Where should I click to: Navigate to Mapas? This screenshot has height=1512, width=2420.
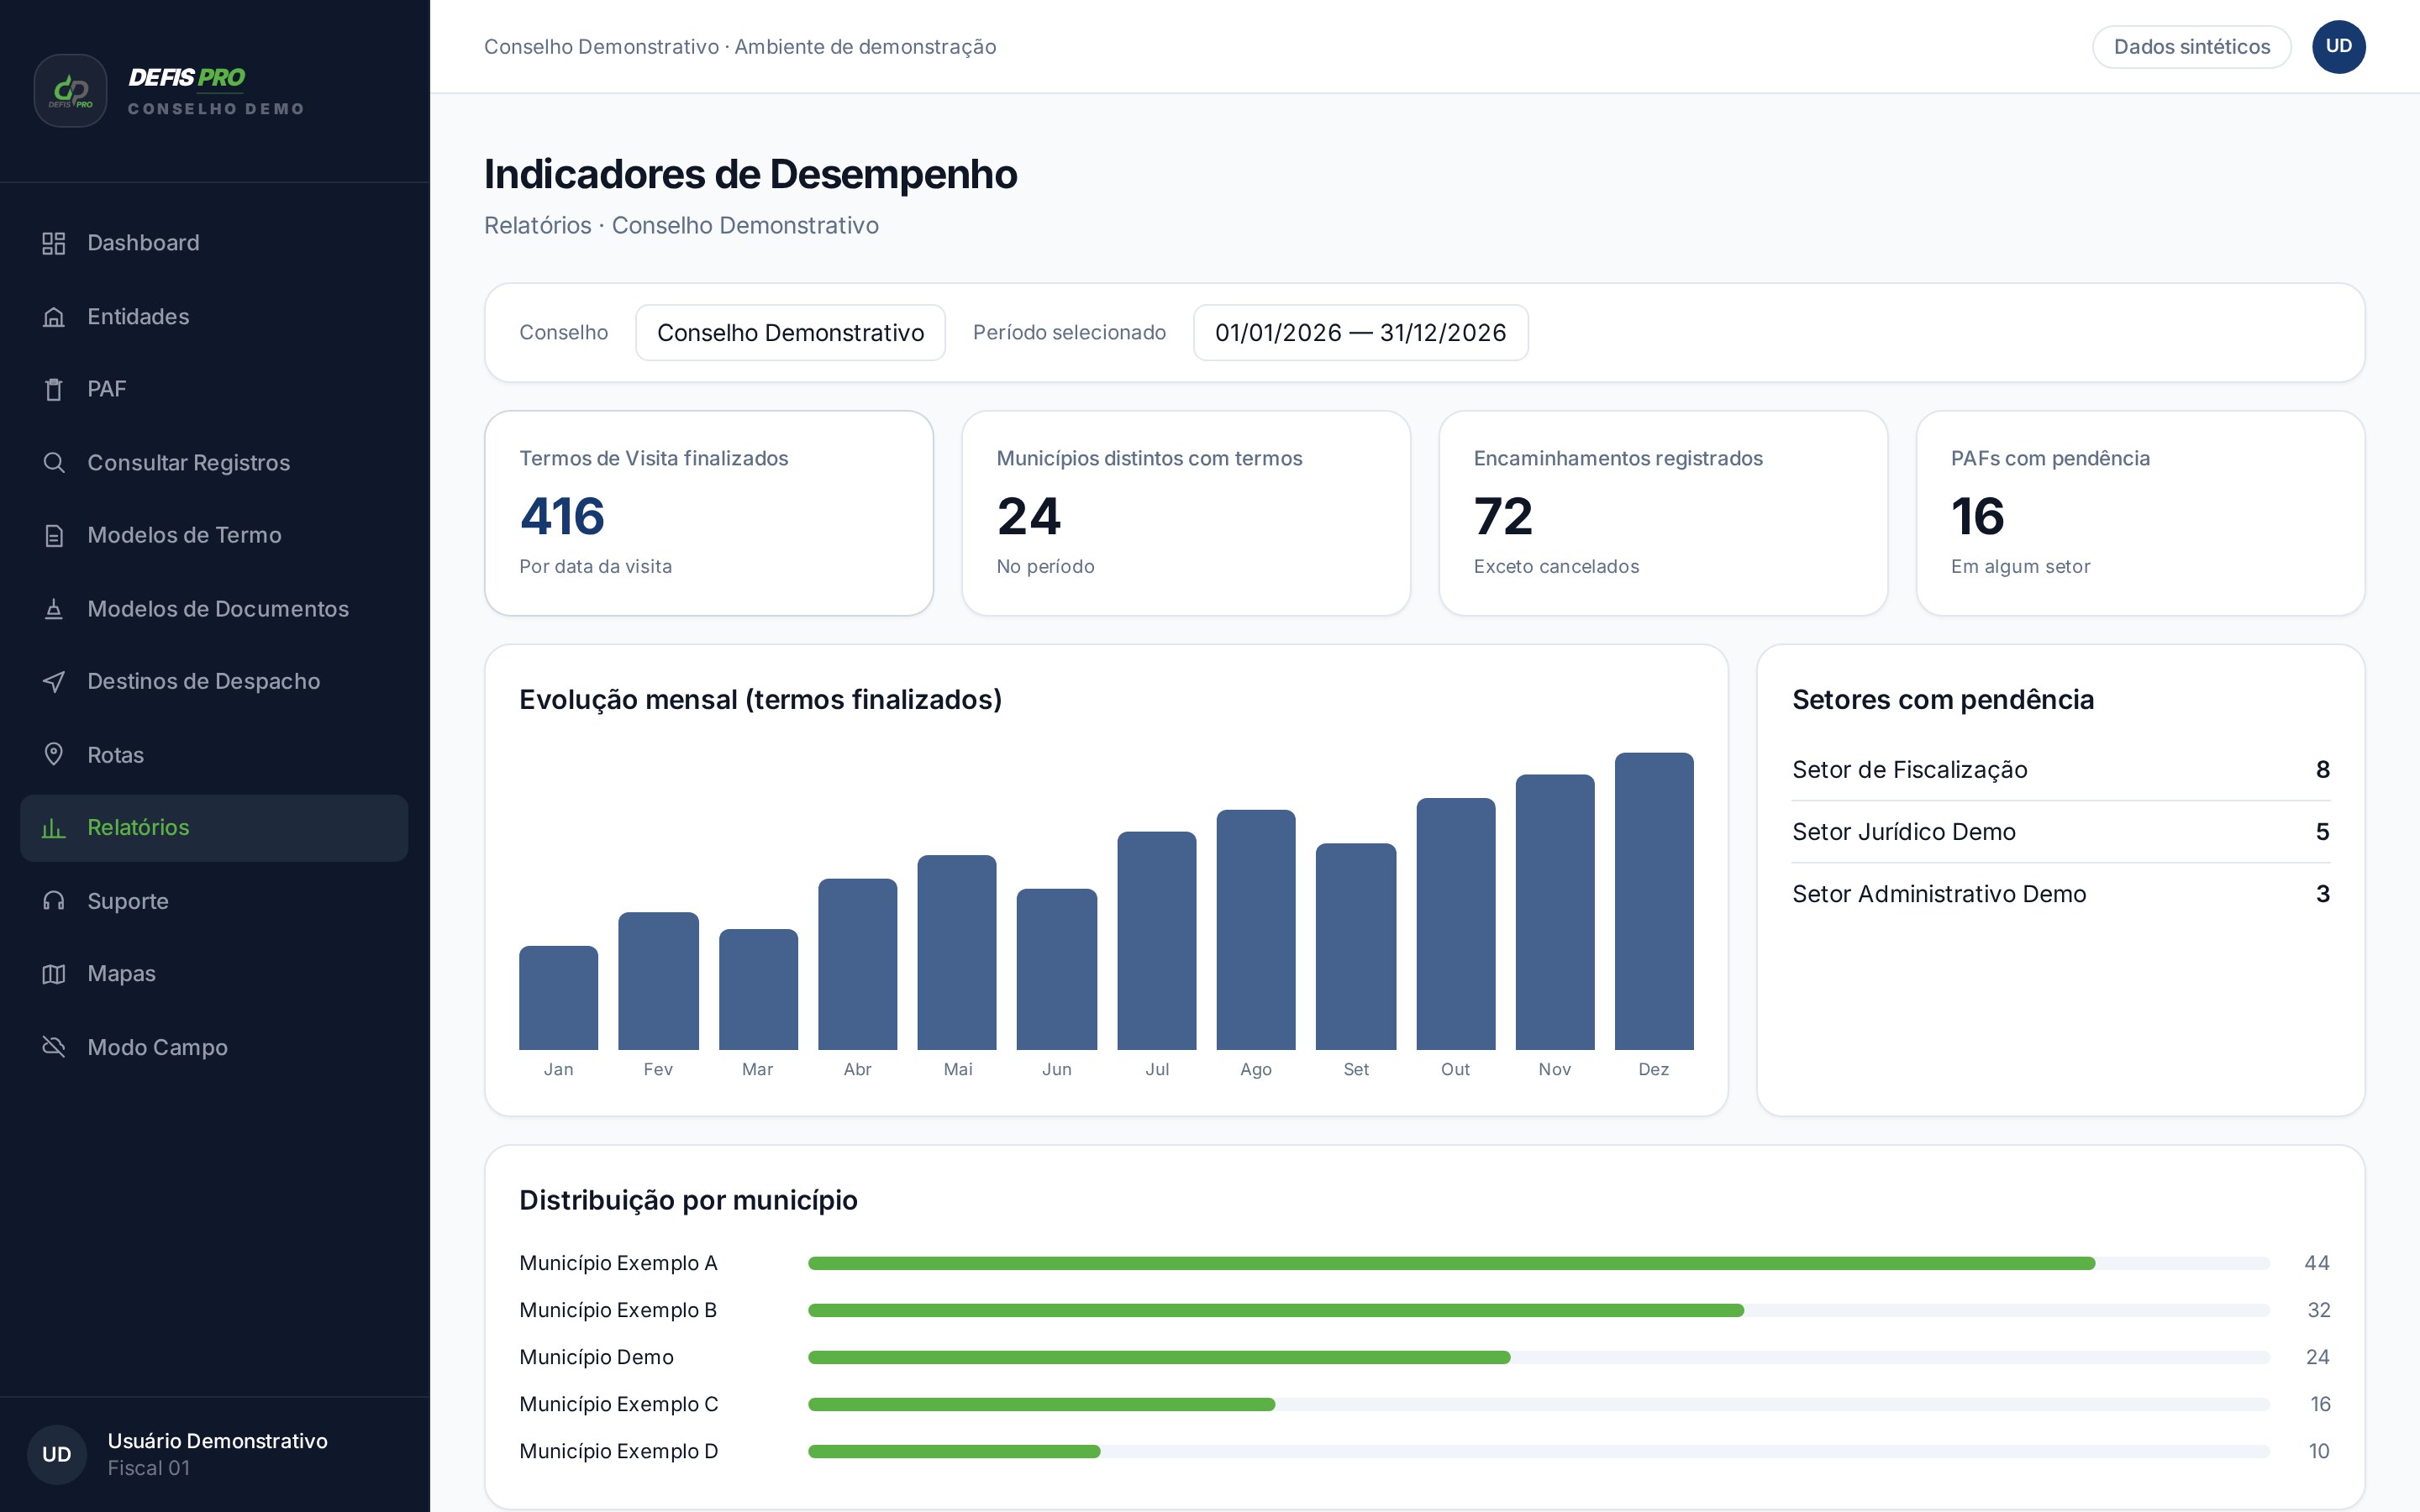click(x=214, y=974)
